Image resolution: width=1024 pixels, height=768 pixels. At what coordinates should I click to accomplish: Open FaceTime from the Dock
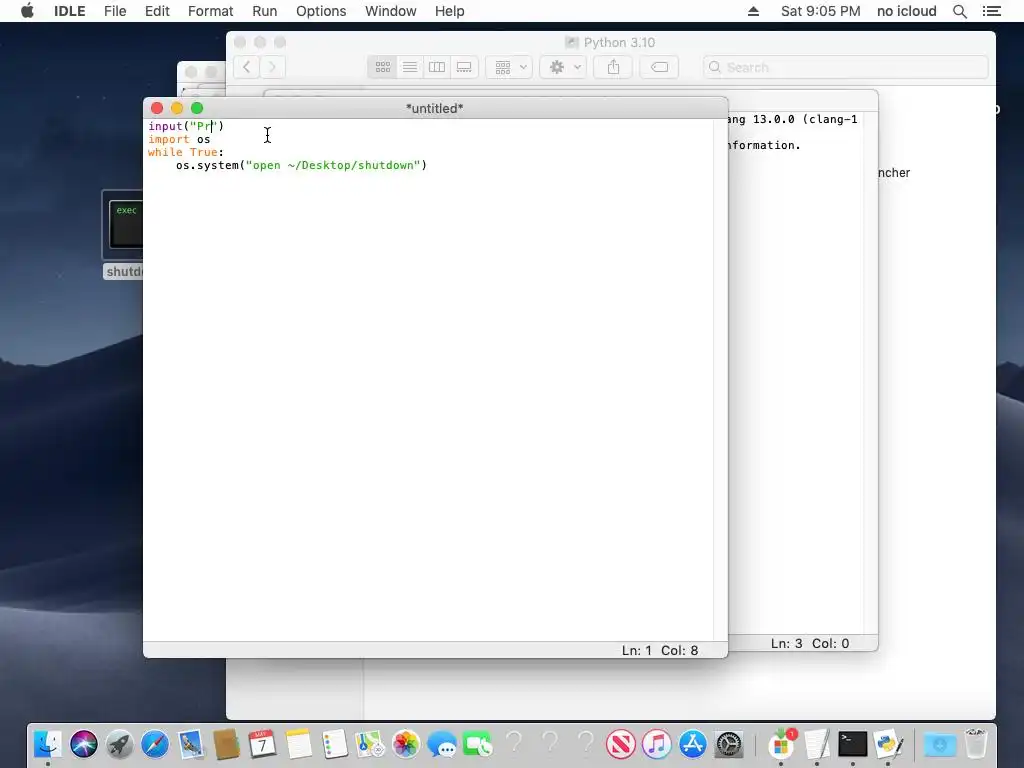[x=477, y=744]
